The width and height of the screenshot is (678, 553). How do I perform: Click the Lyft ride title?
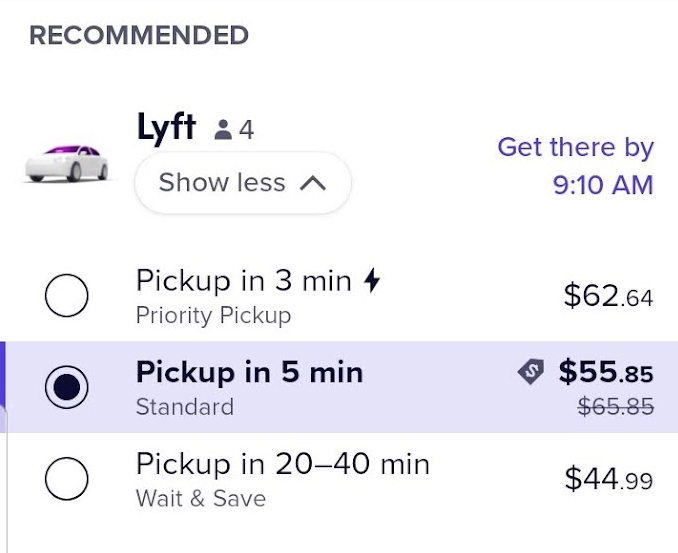(166, 128)
